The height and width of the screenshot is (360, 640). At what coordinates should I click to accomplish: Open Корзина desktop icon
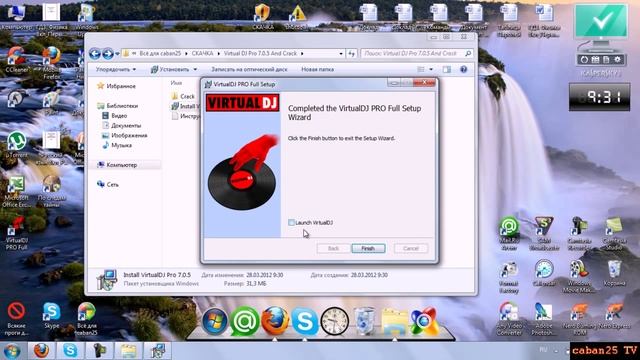coord(614,273)
